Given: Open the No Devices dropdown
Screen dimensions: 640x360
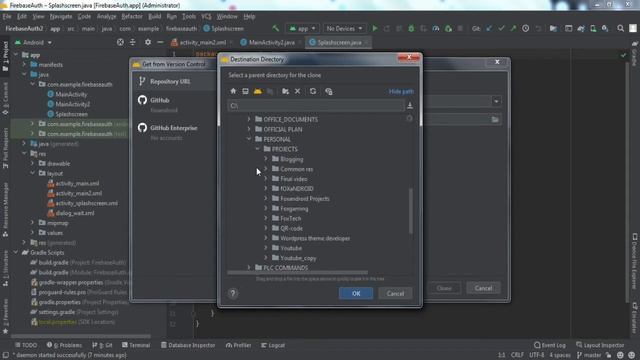Looking at the screenshot, I should [344, 29].
